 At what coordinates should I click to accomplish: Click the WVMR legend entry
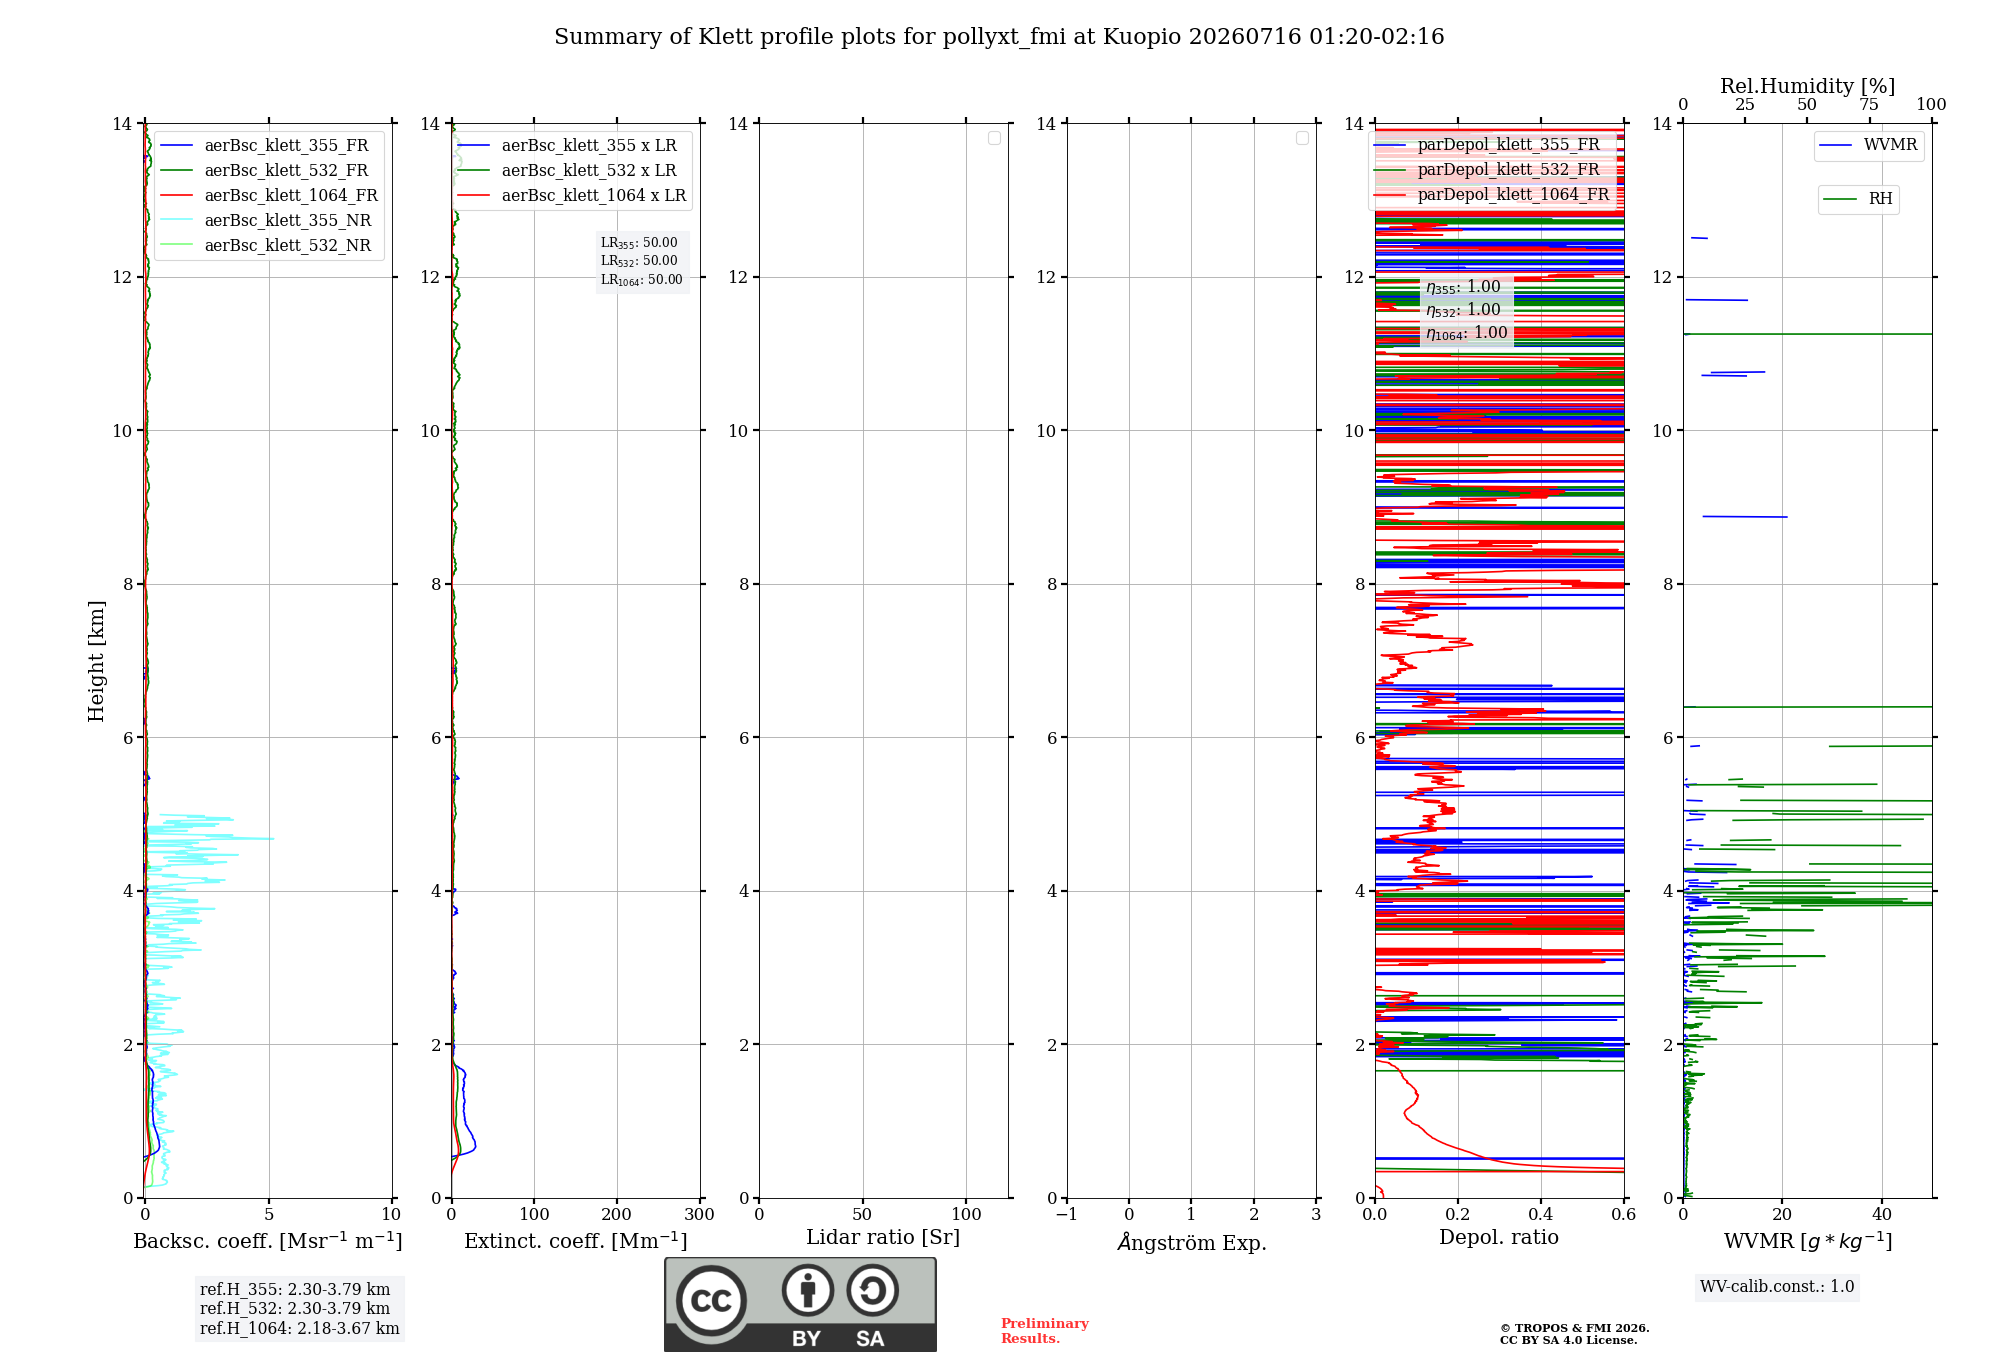pos(1869,145)
